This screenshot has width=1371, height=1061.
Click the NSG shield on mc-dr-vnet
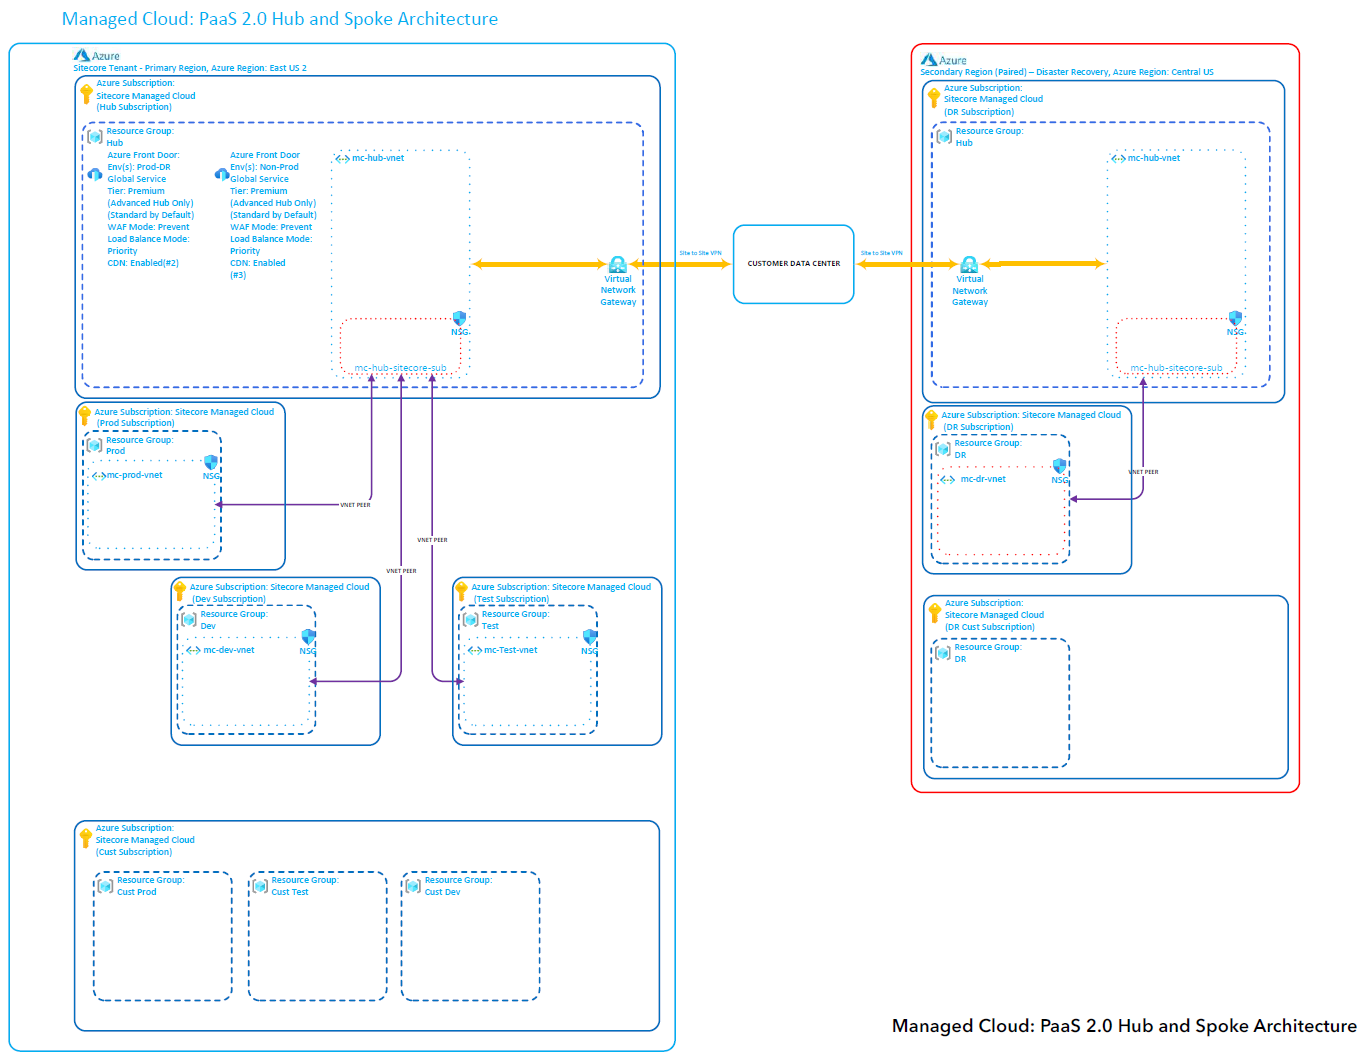(1060, 466)
